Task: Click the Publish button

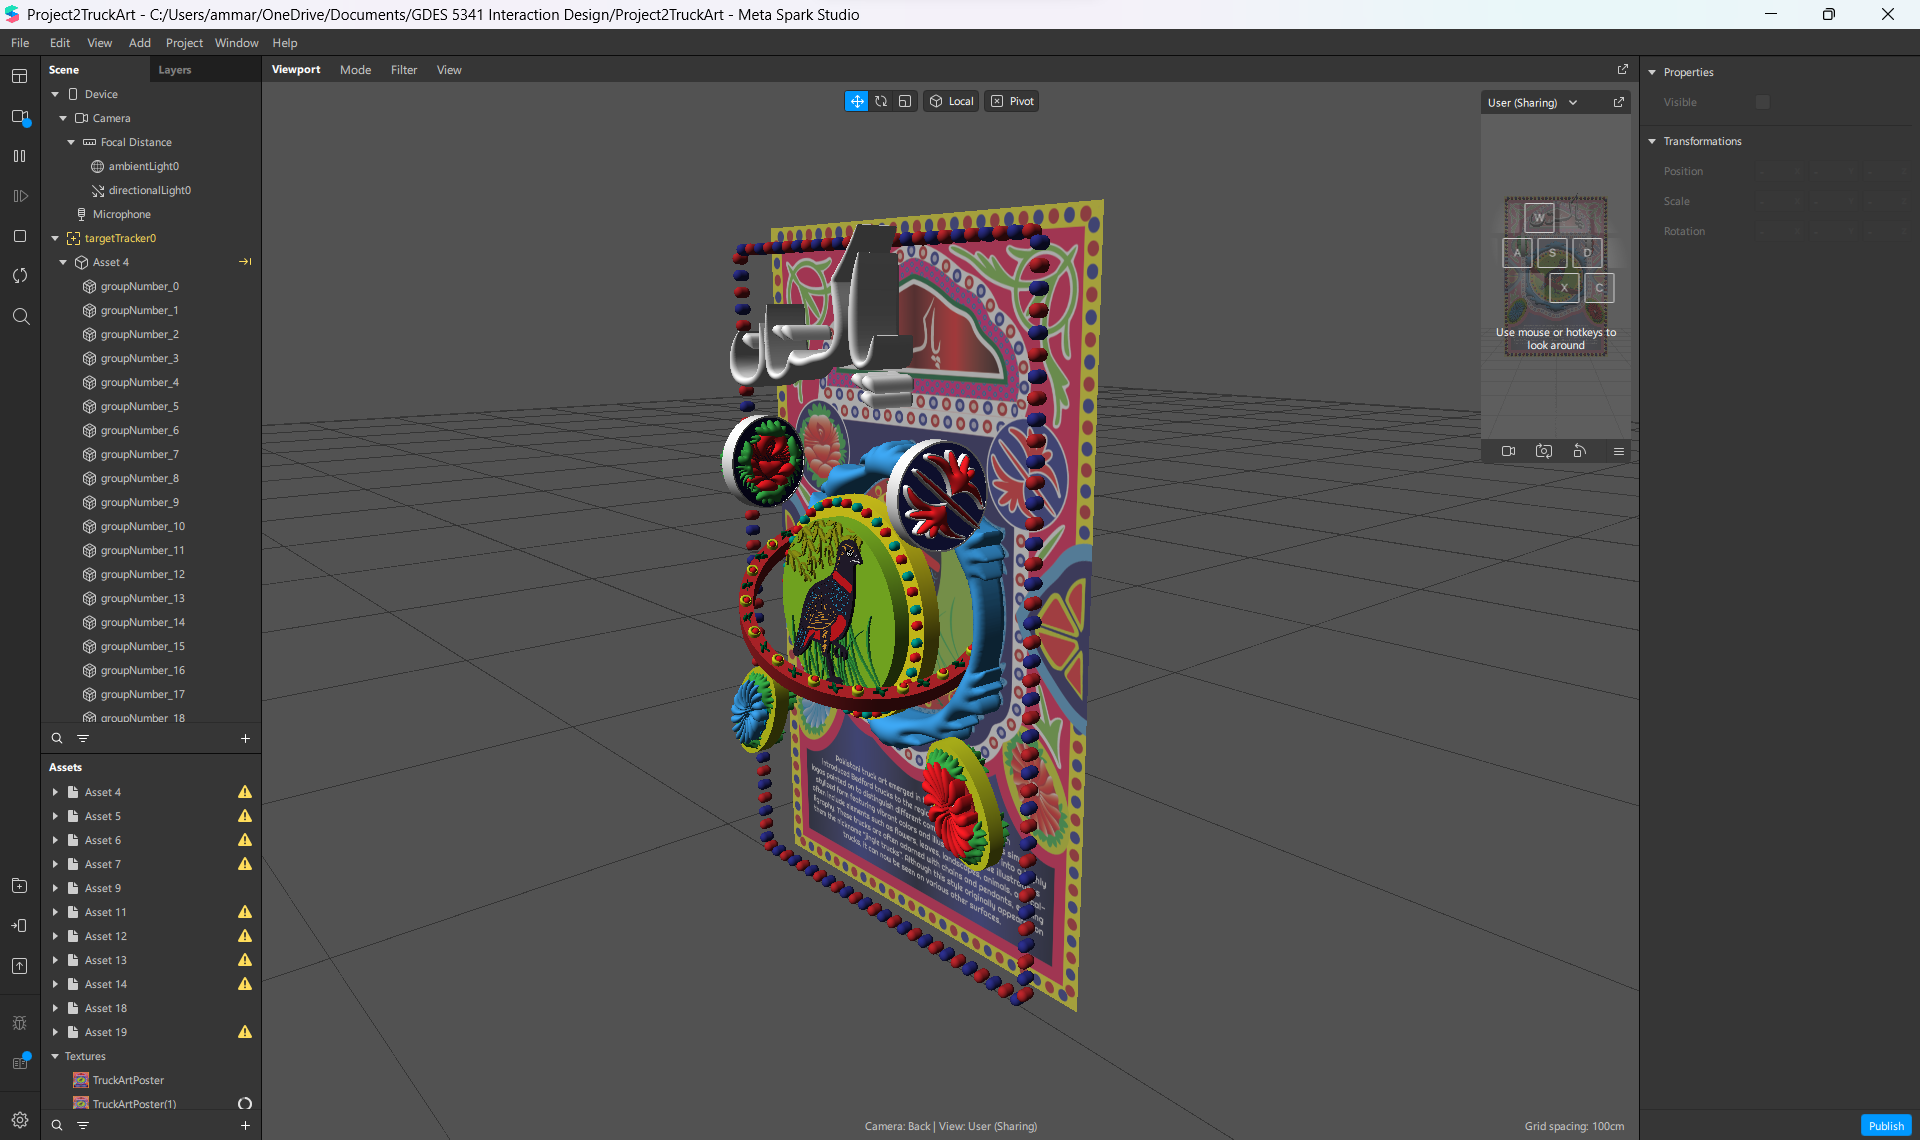Action: 1885,1125
